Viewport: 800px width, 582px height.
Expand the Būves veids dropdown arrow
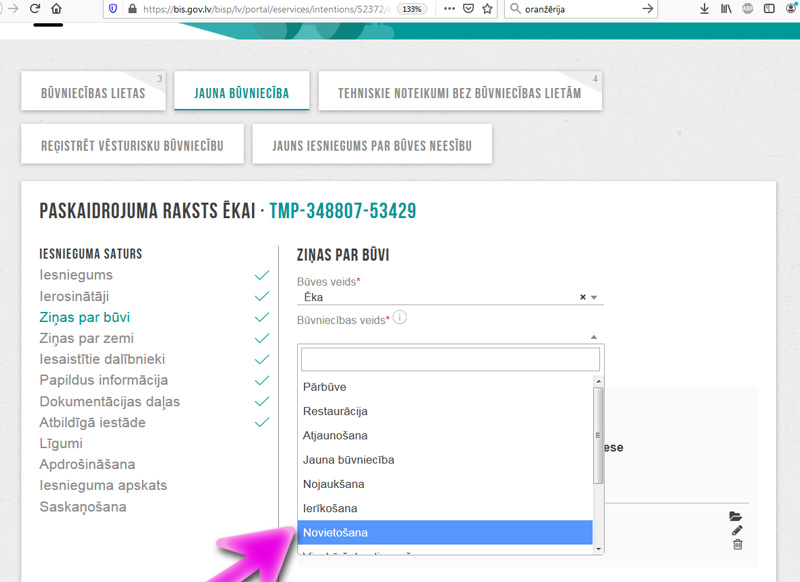click(594, 297)
